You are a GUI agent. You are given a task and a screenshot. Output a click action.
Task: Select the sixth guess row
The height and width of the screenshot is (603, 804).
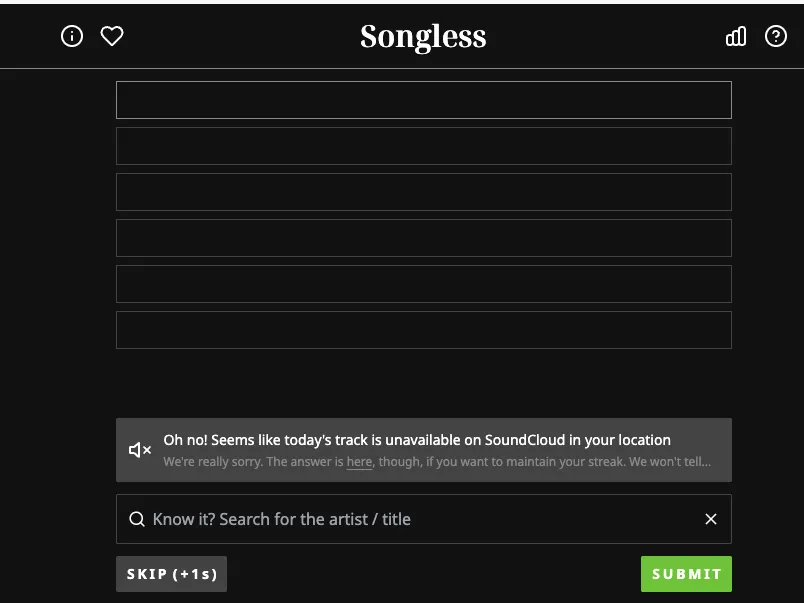click(423, 329)
